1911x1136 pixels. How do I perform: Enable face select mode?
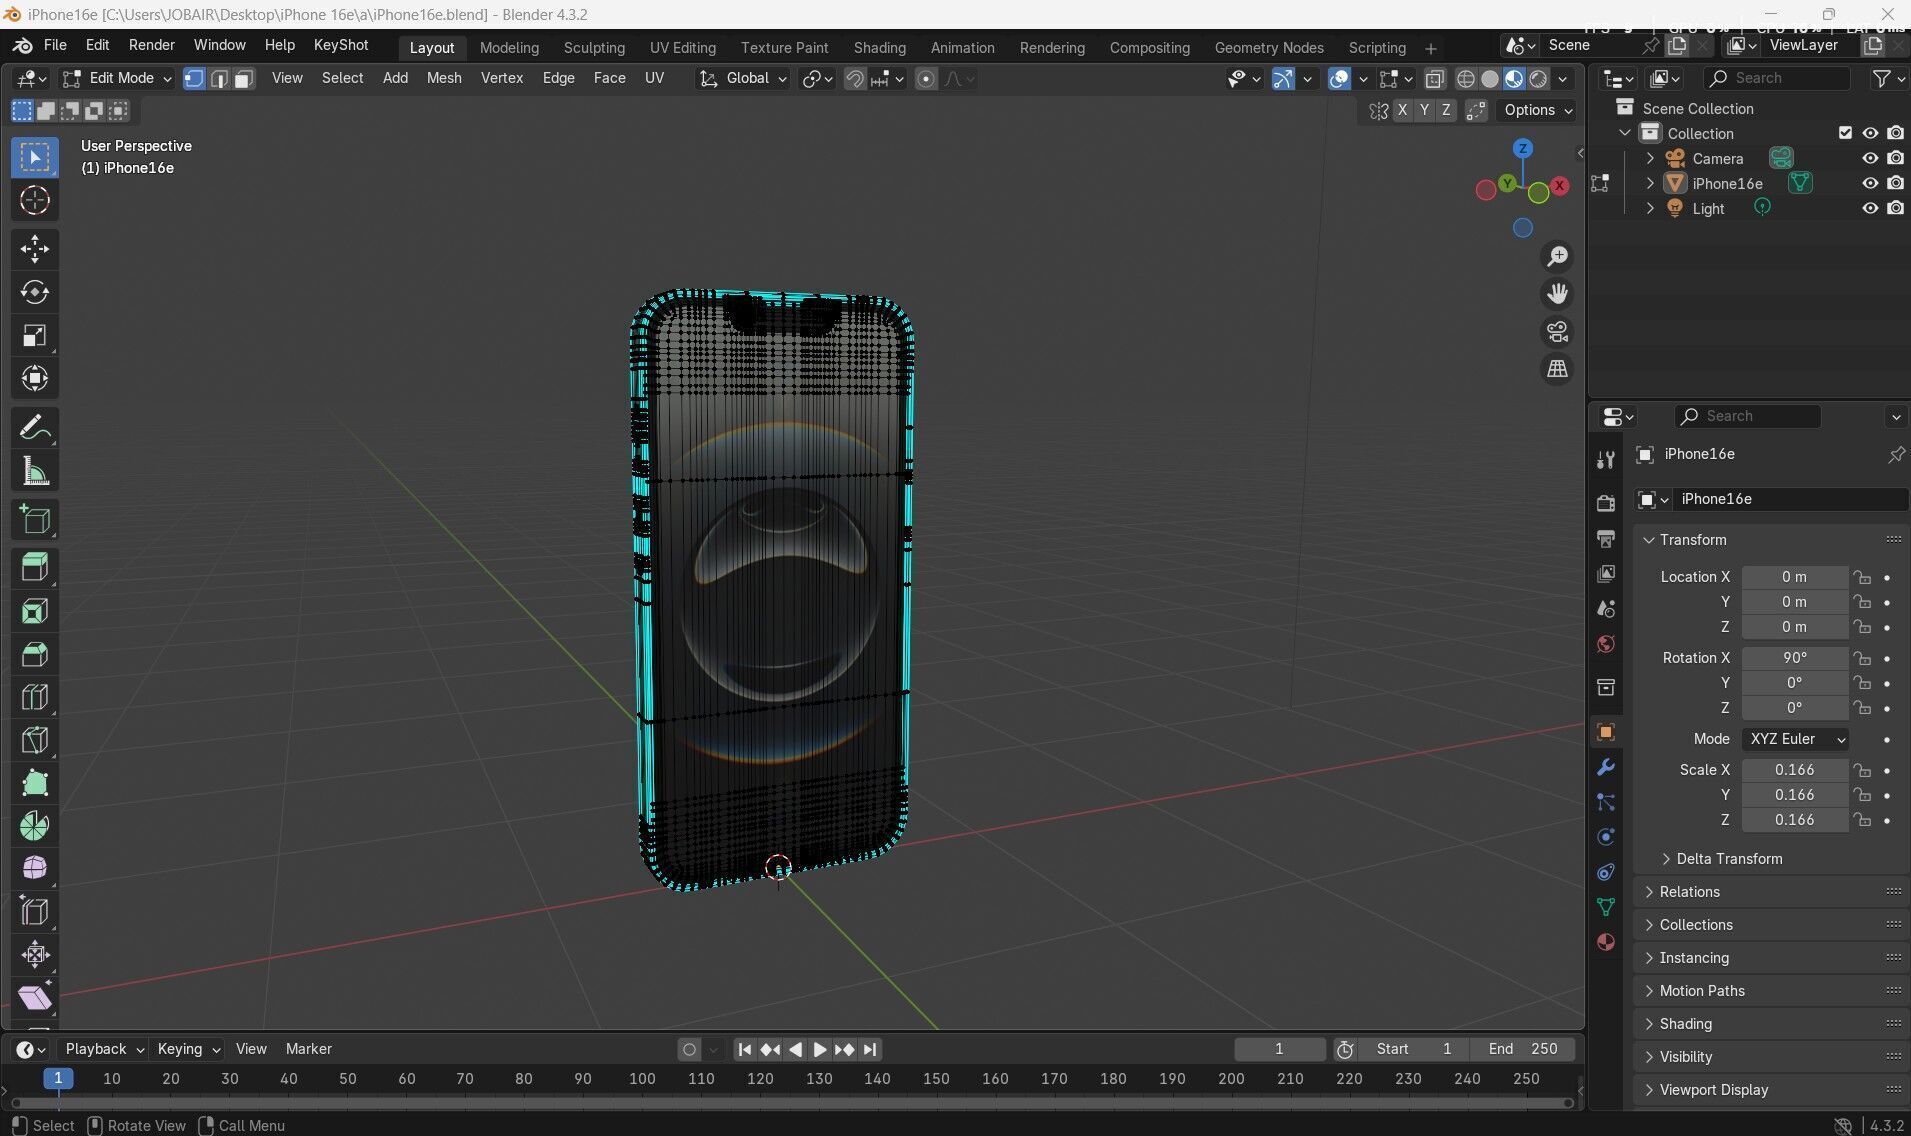pyautogui.click(x=243, y=79)
